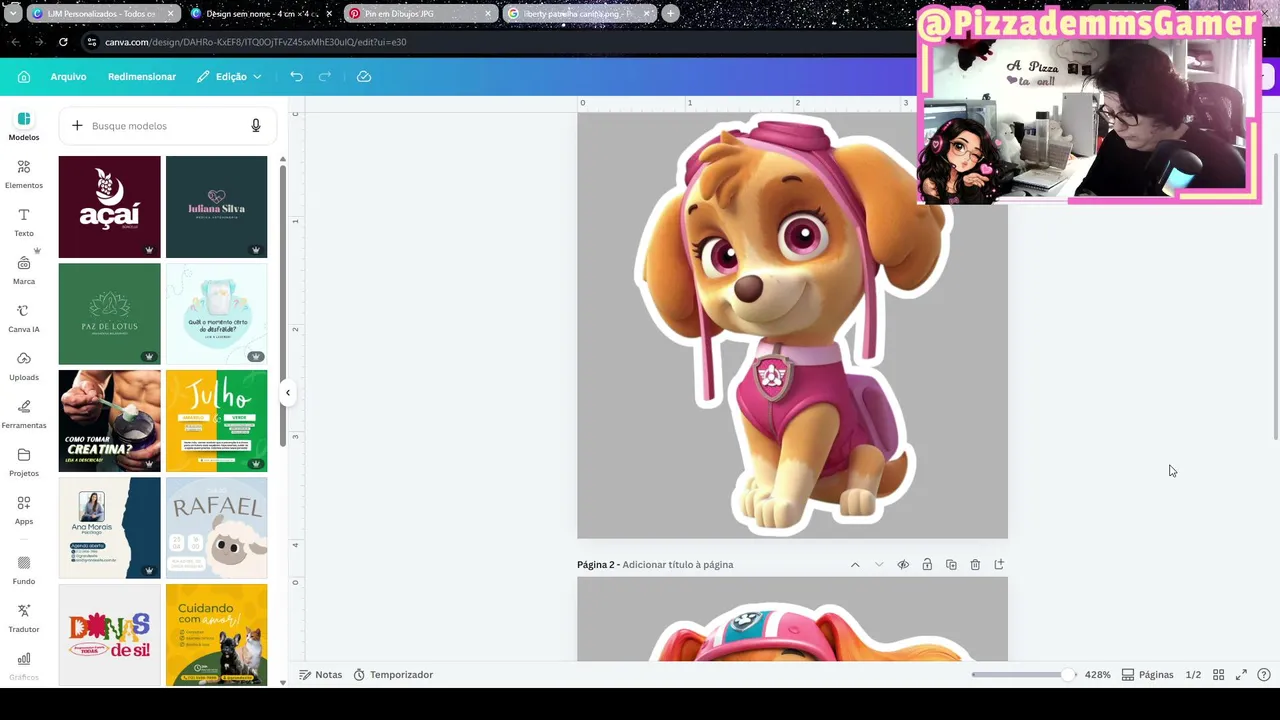Open the Notas panel
Image resolution: width=1280 pixels, height=720 pixels.
321,675
